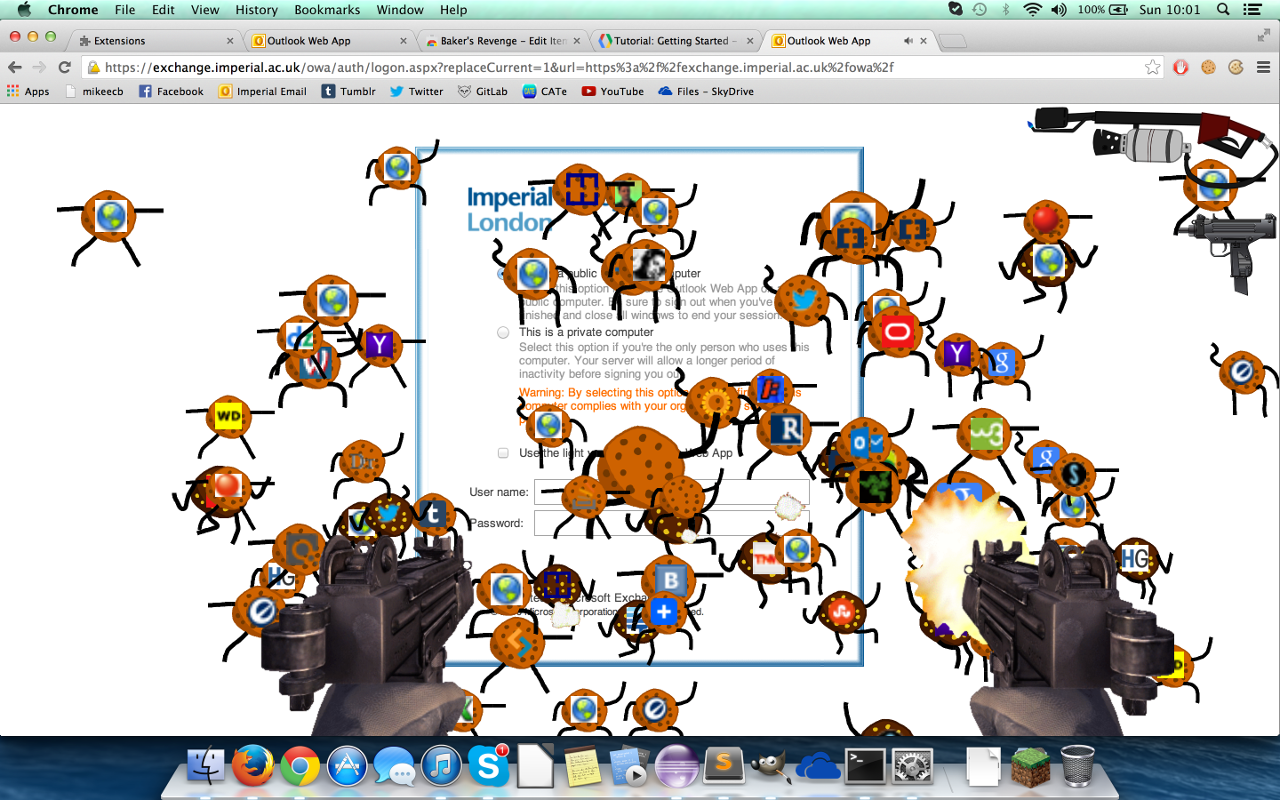This screenshot has width=1280, height=800.
Task: Click the User name input field
Action: tap(671, 492)
